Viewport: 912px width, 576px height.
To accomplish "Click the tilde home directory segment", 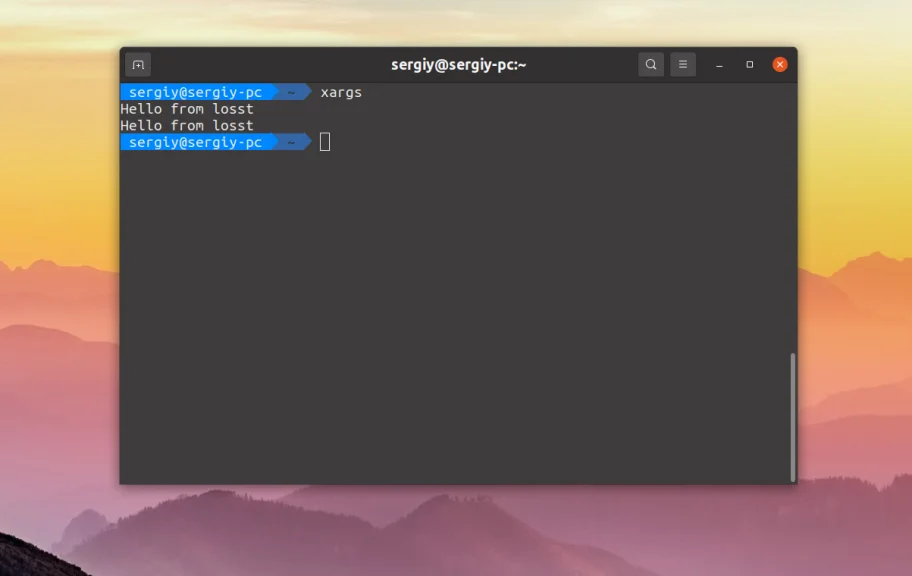I will (290, 92).
